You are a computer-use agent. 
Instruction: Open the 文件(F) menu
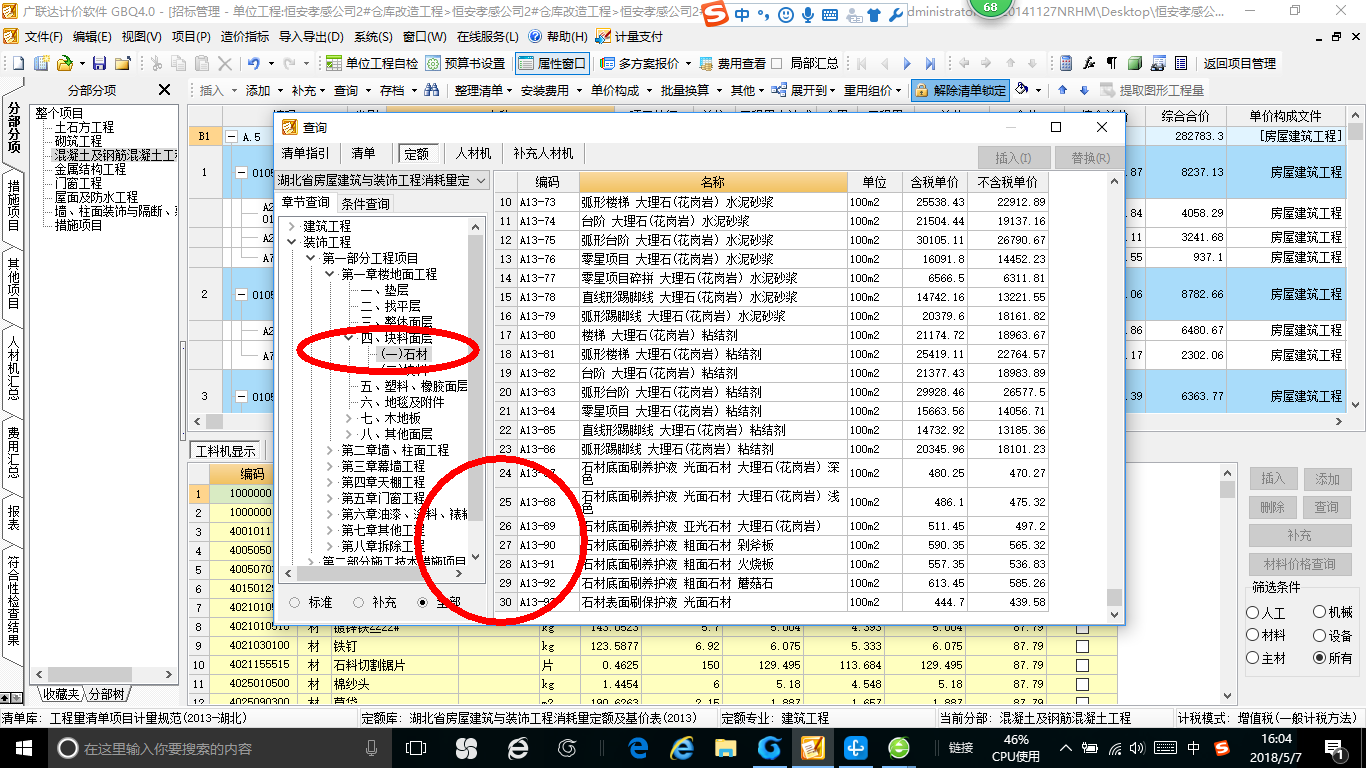click(x=44, y=36)
